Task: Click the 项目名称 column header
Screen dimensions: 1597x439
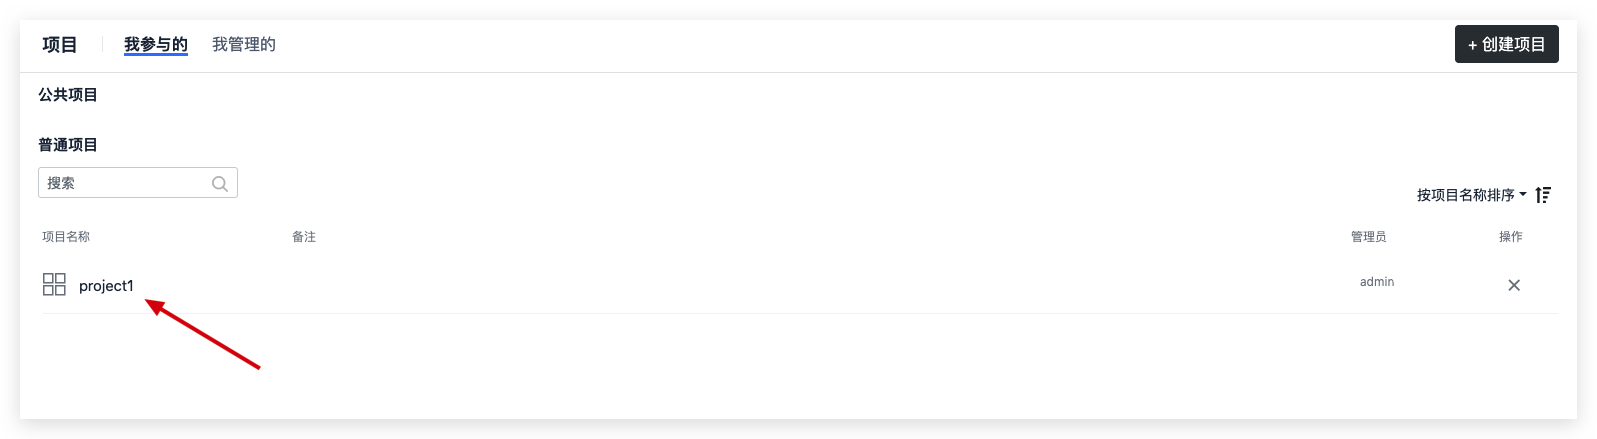Action: tap(66, 237)
